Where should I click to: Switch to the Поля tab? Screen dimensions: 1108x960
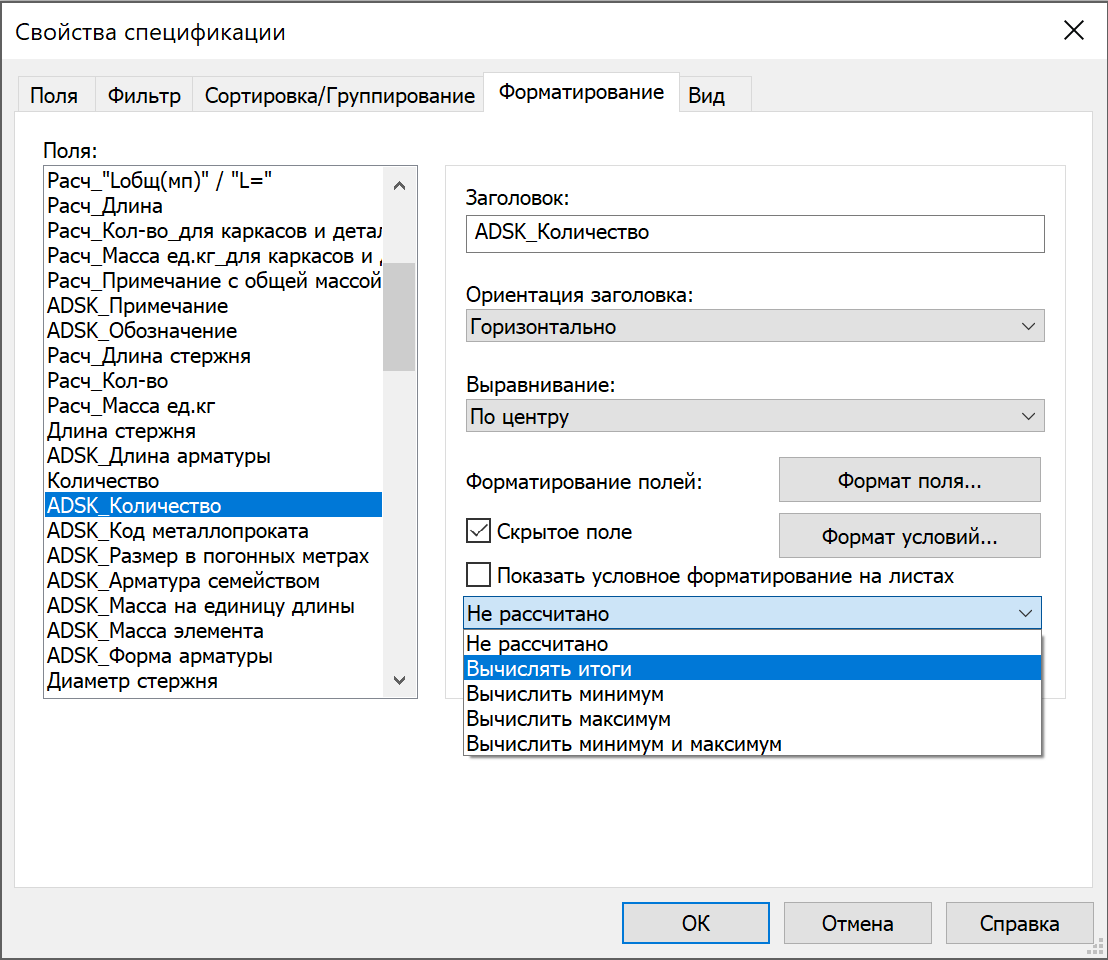click(54, 96)
